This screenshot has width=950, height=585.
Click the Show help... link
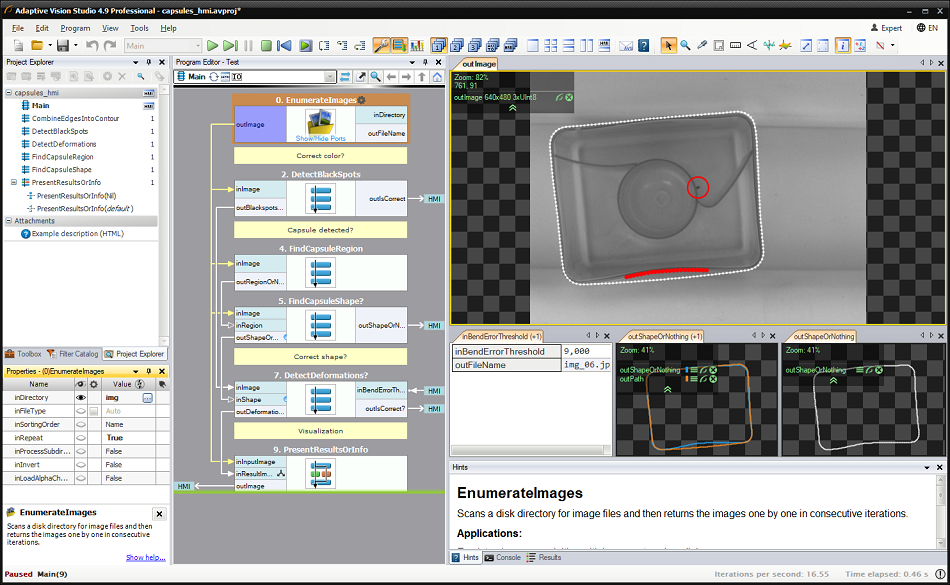point(145,557)
